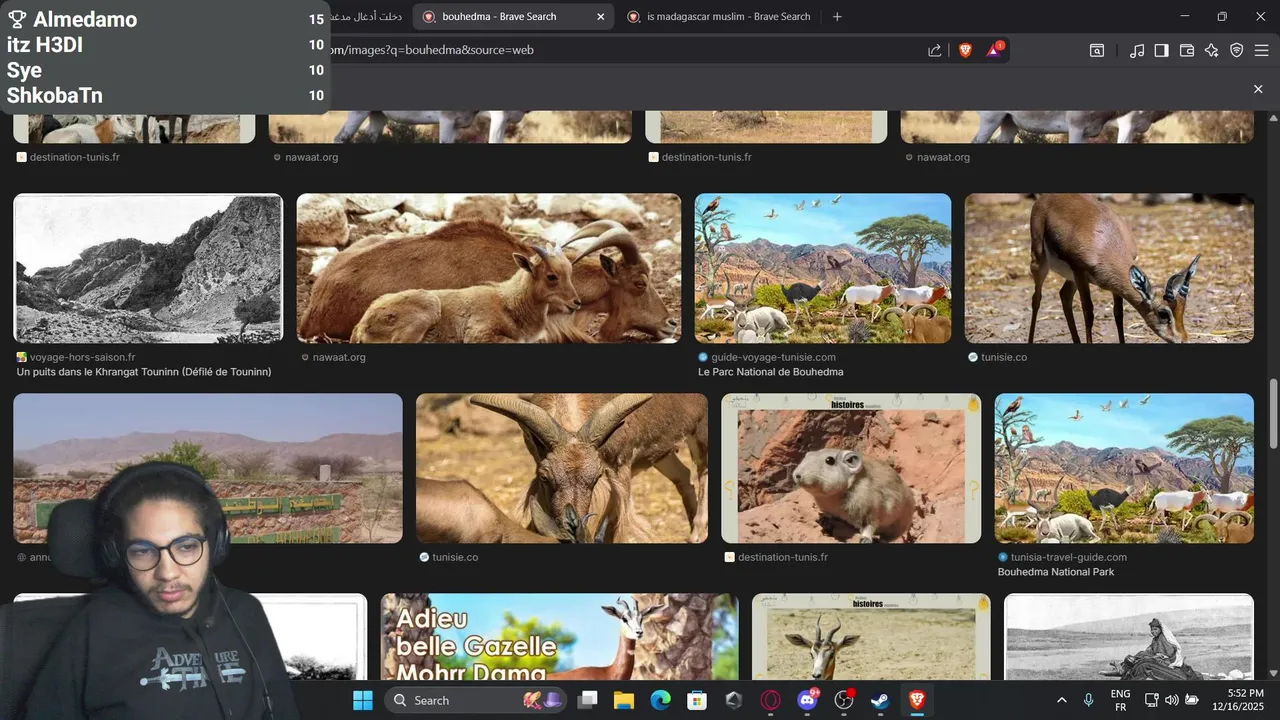The width and height of the screenshot is (1280, 720).
Task: Close the 'bouhedma - Brave Search' tab
Action: (600, 17)
